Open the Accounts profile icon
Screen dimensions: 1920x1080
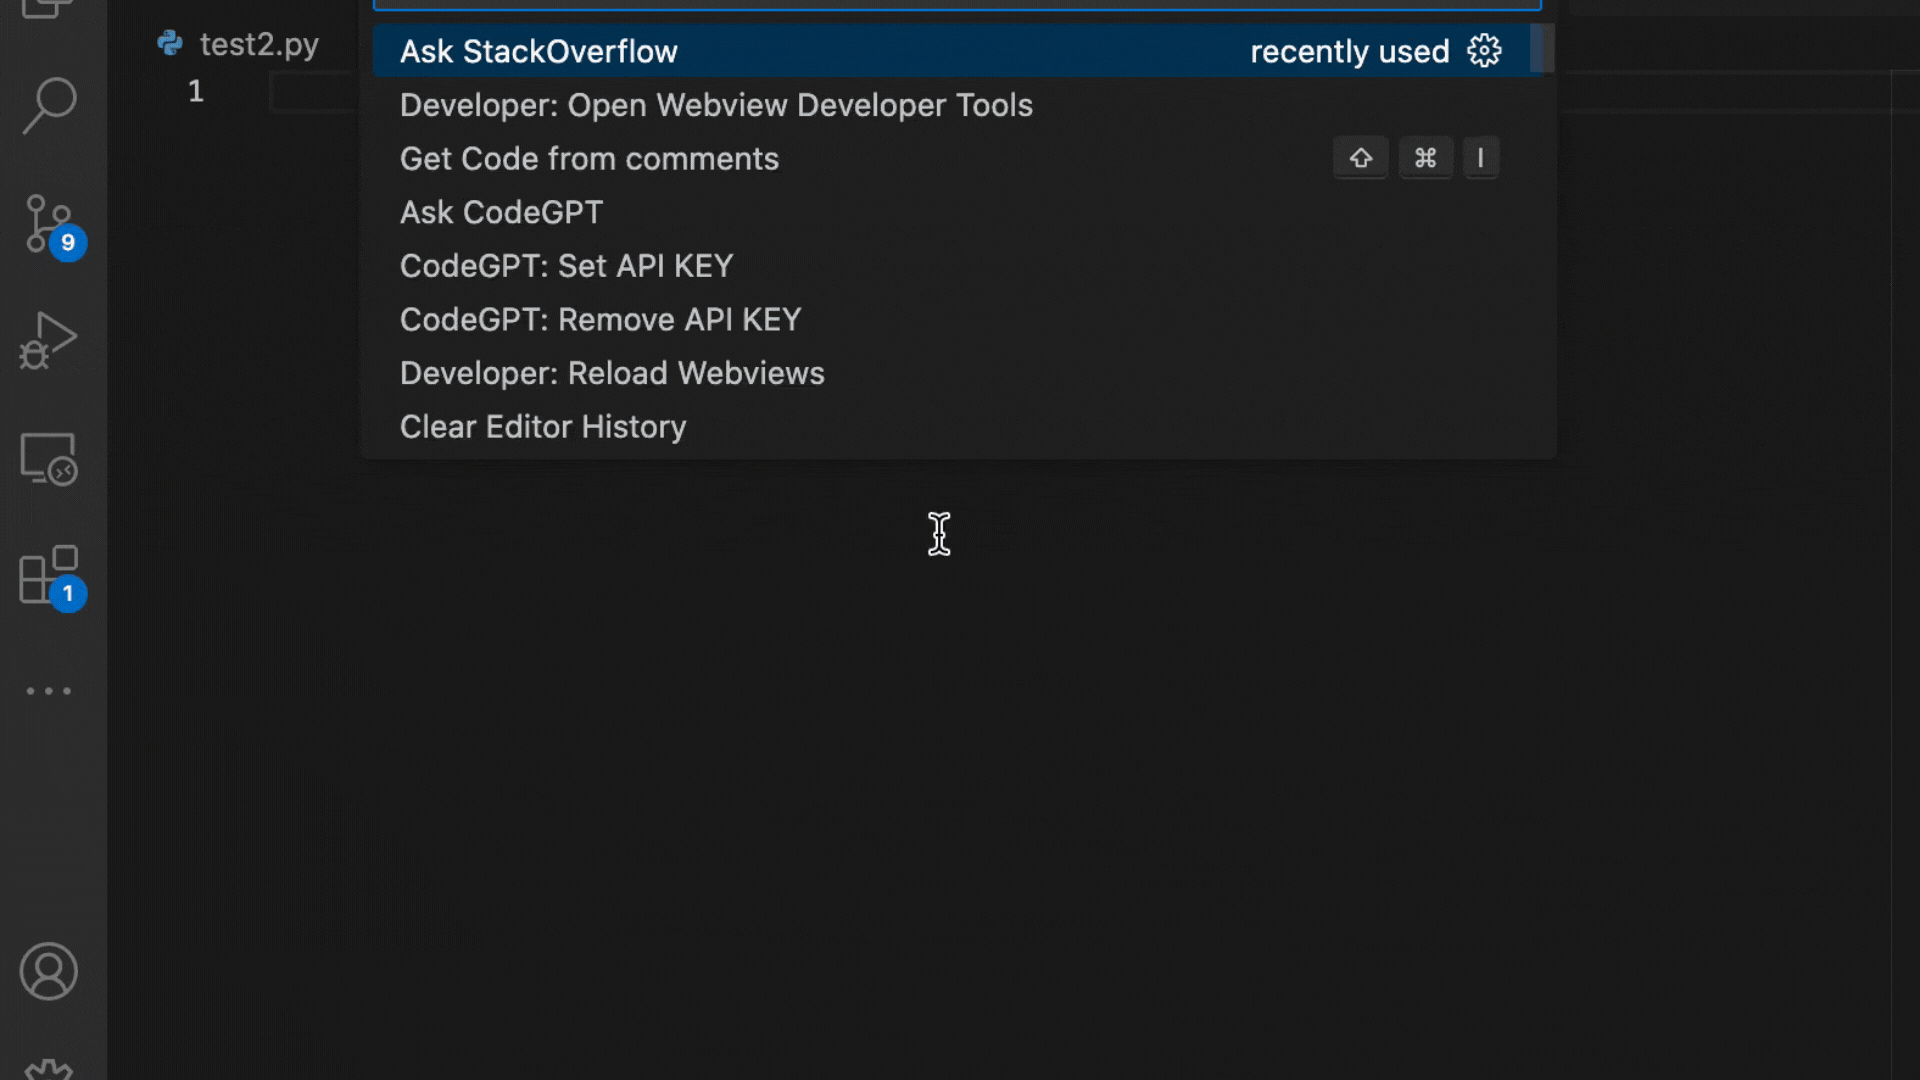pos(49,971)
